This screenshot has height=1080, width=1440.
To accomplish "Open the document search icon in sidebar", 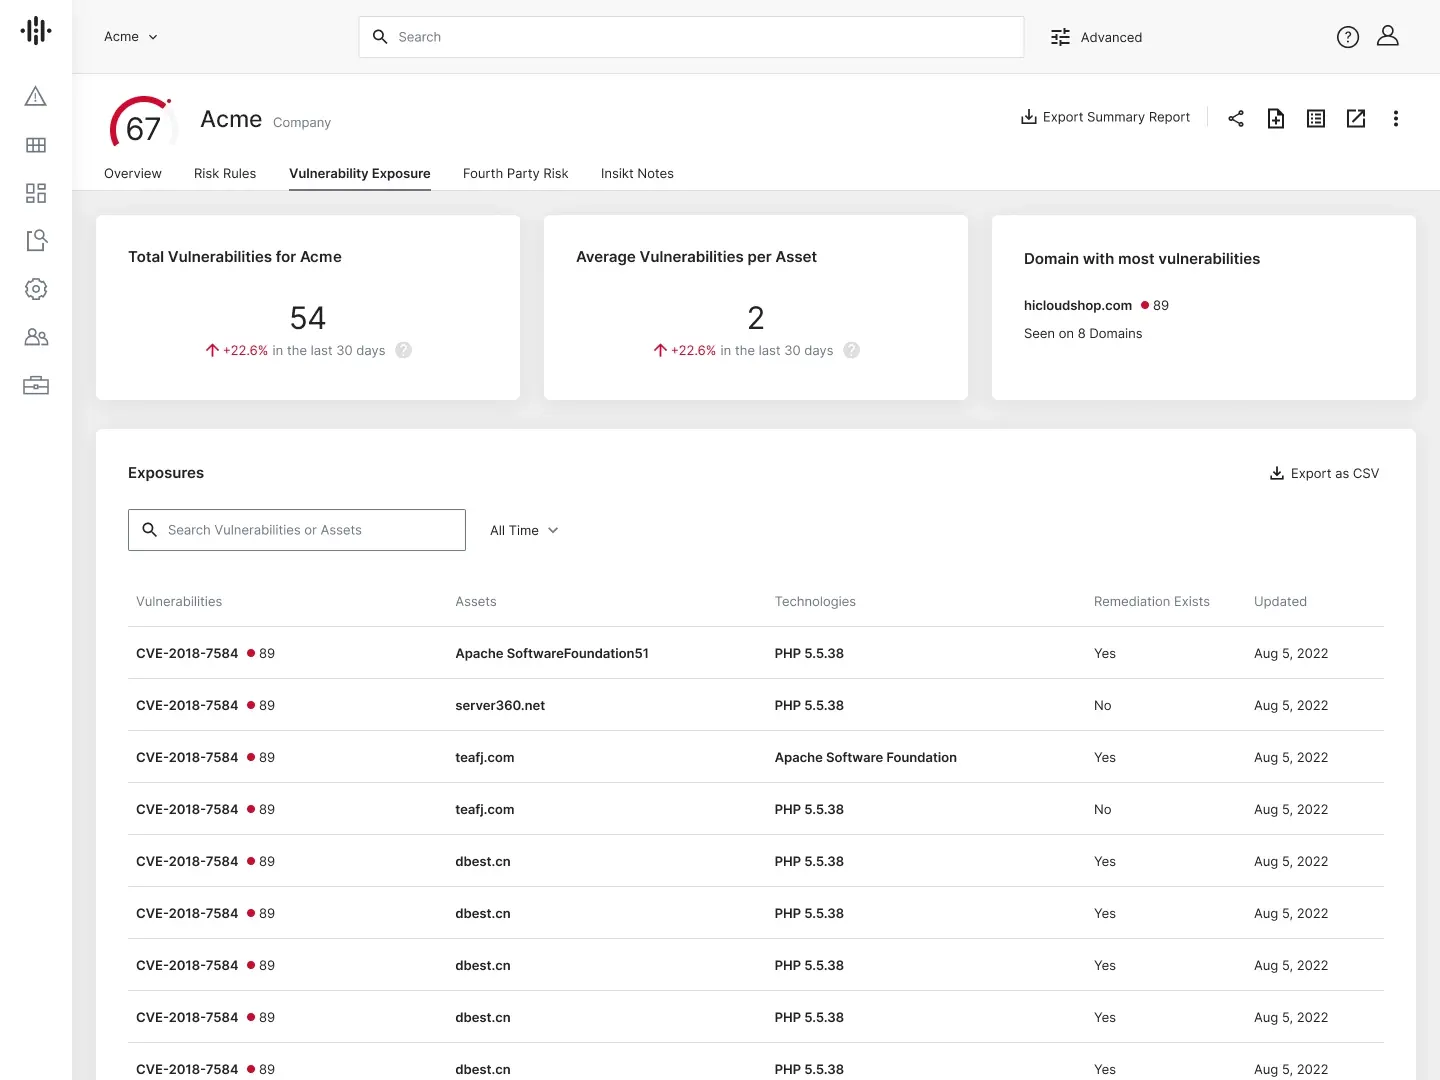I will [36, 240].
